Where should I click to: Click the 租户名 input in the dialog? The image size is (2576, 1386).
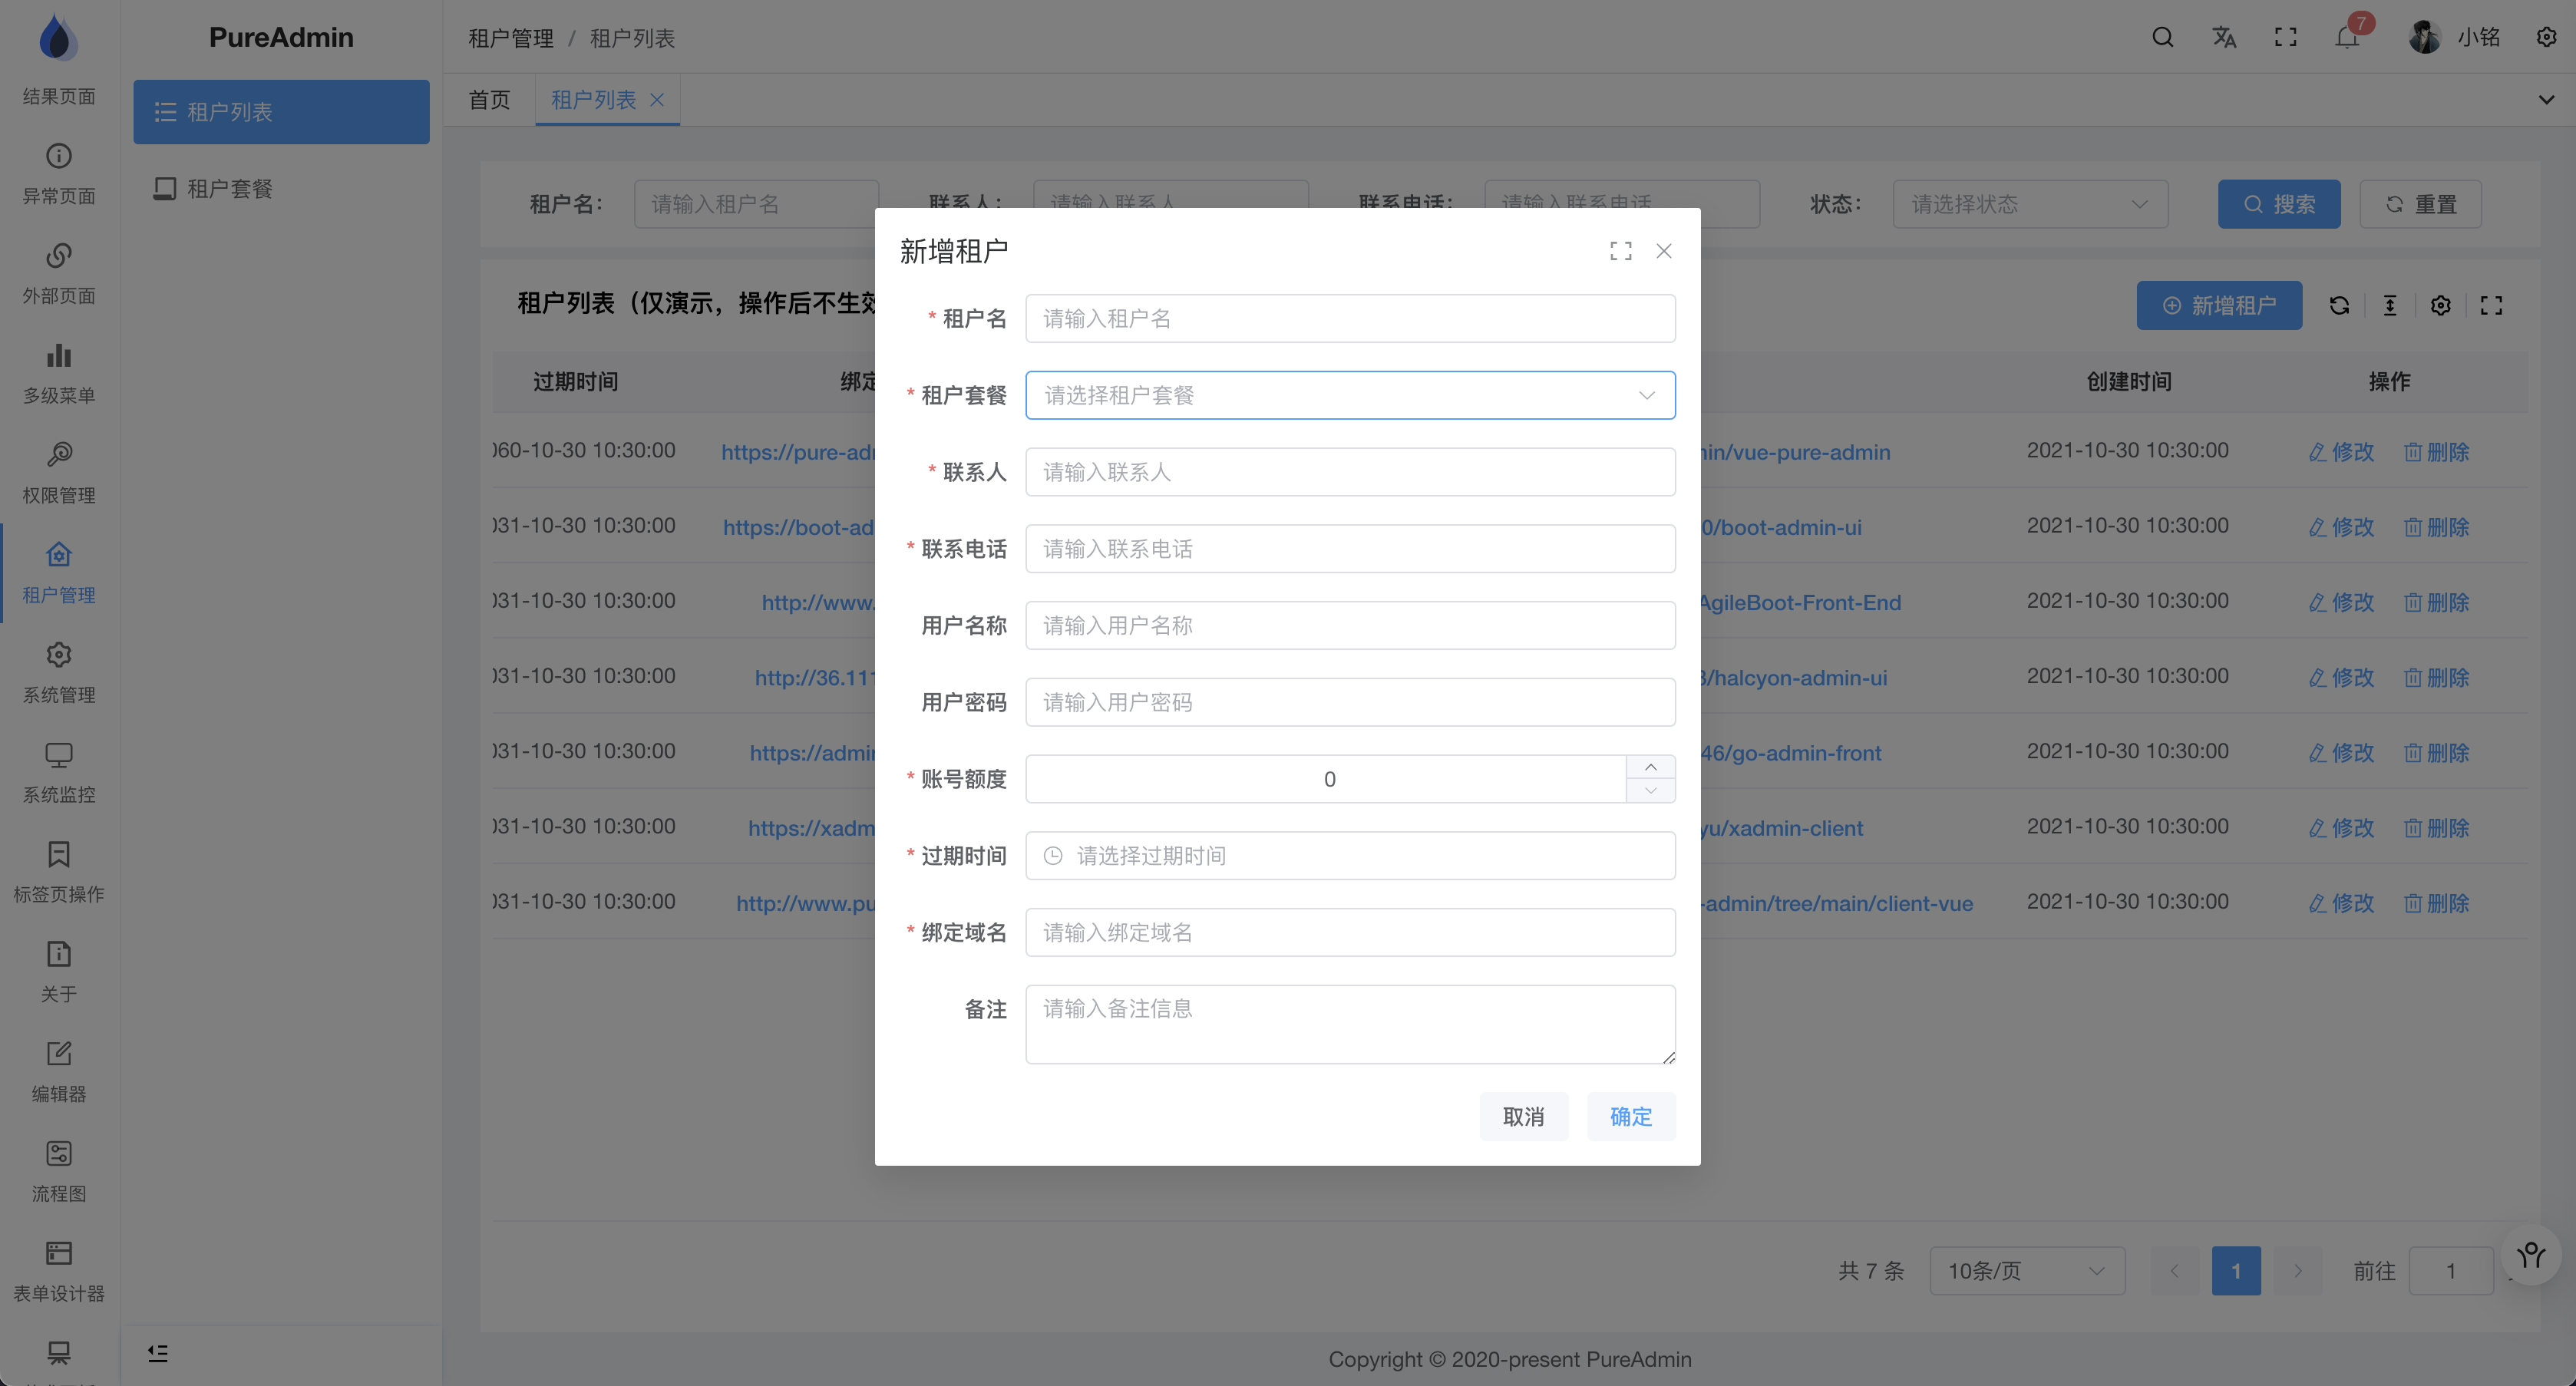pos(1349,319)
